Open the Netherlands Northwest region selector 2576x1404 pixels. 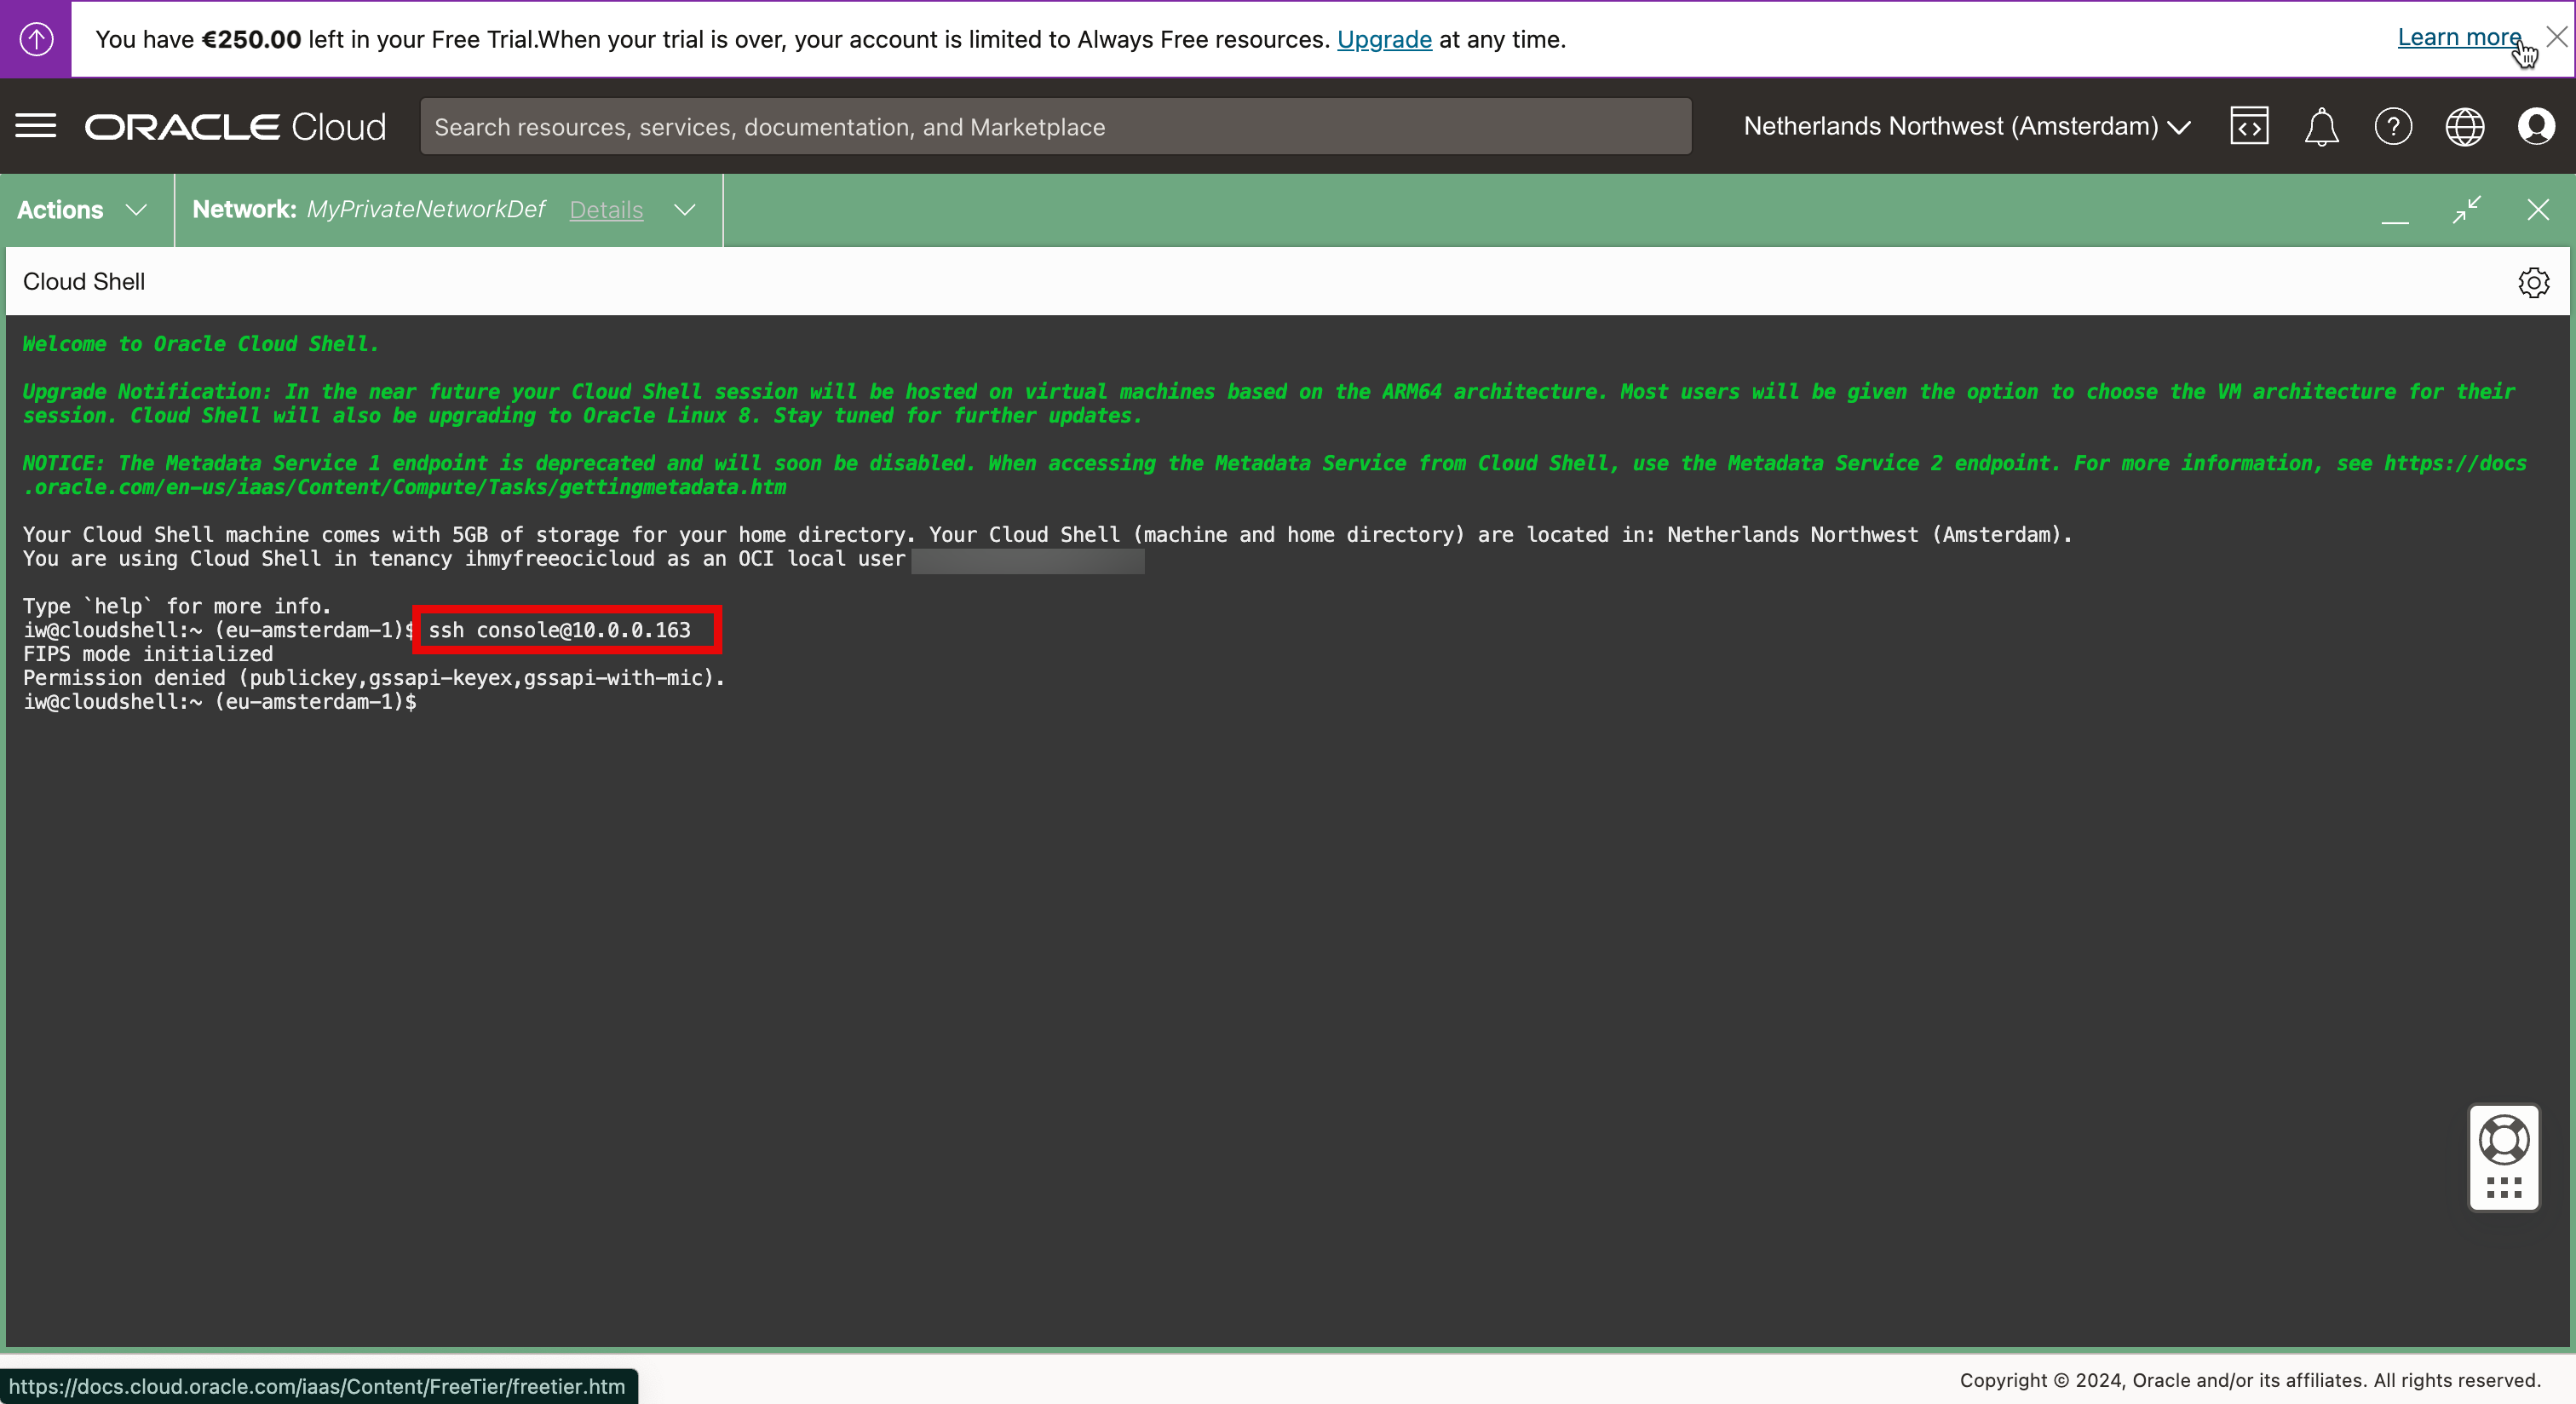pos(1966,126)
